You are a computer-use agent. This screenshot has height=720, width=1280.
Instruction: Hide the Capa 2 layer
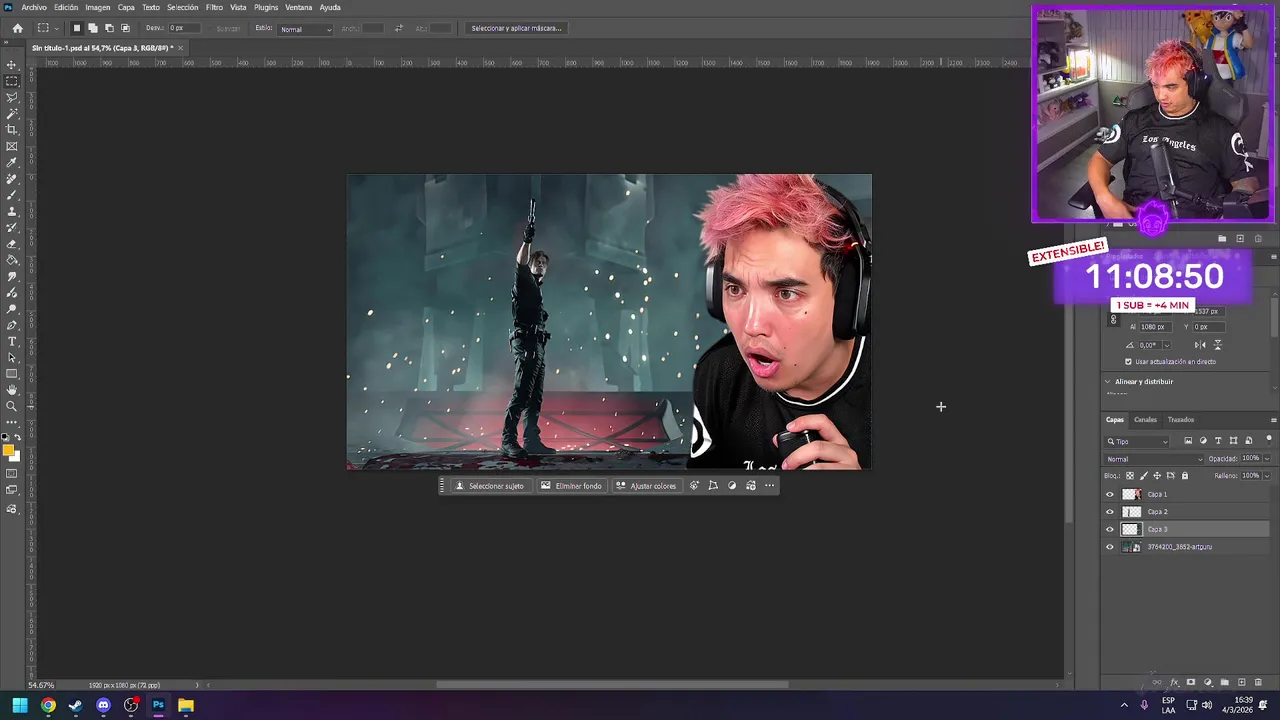point(1109,512)
